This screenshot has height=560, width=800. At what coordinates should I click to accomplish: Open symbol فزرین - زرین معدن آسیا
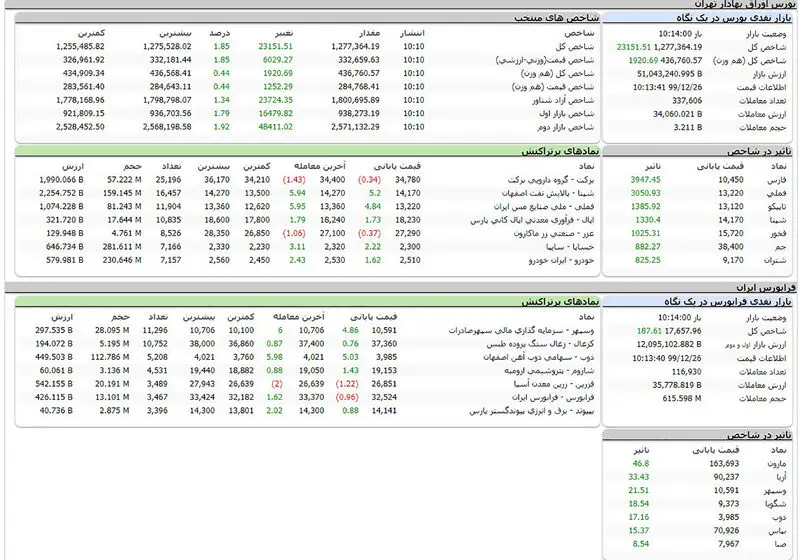point(554,384)
